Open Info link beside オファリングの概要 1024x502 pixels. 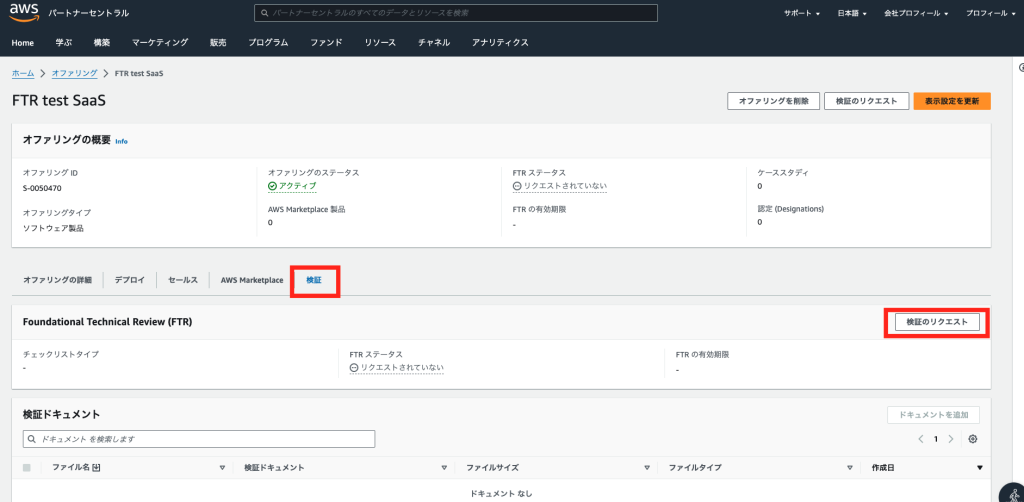[121, 141]
